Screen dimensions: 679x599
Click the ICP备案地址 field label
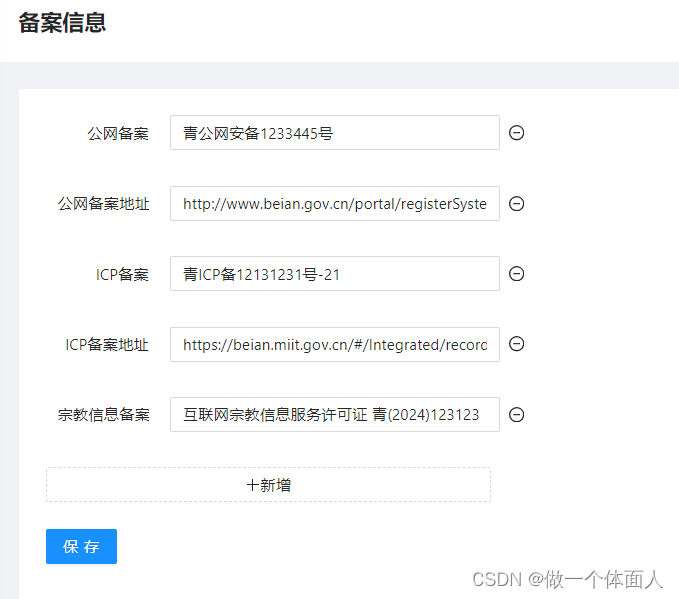point(107,345)
